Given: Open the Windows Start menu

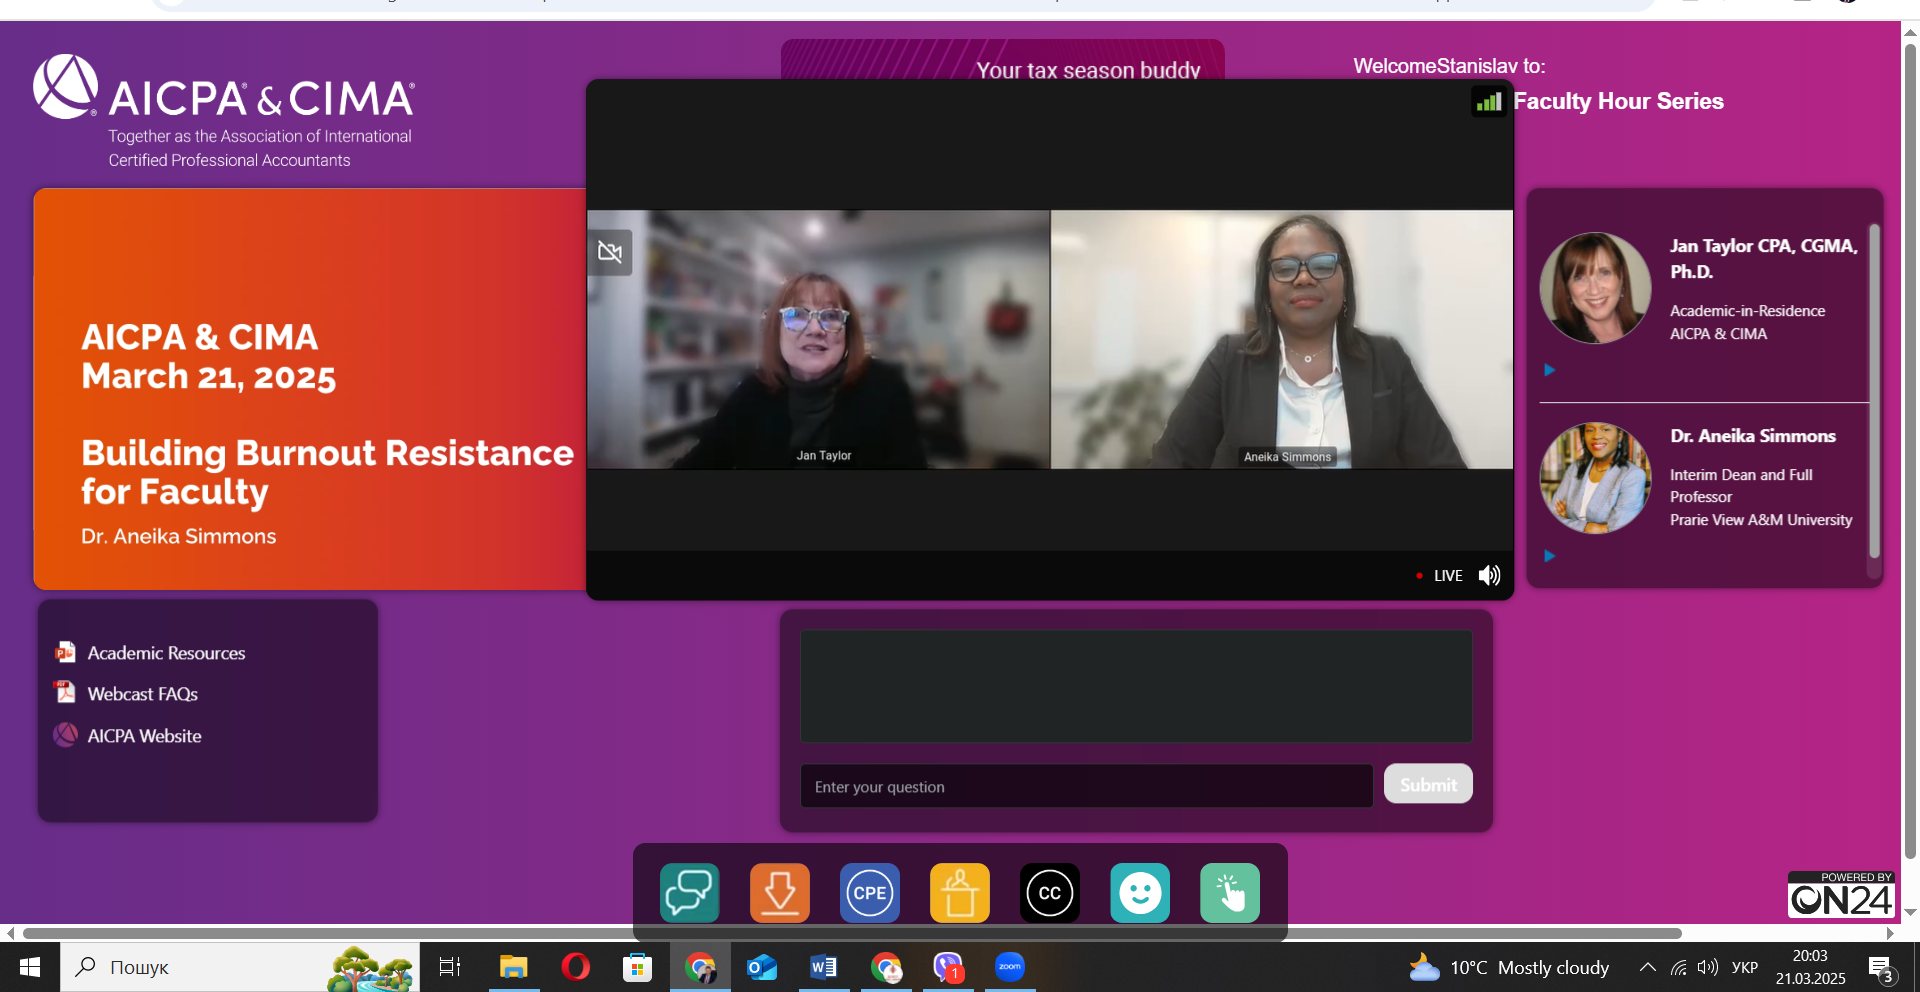Looking at the screenshot, I should pyautogui.click(x=30, y=967).
